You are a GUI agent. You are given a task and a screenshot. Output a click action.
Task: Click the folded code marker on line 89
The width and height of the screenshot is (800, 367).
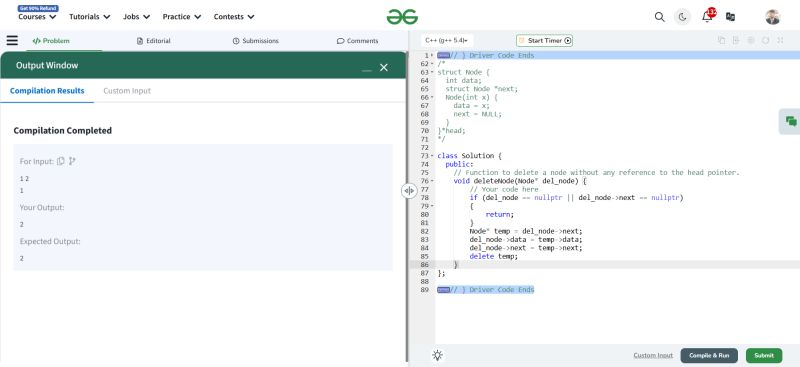(443, 290)
